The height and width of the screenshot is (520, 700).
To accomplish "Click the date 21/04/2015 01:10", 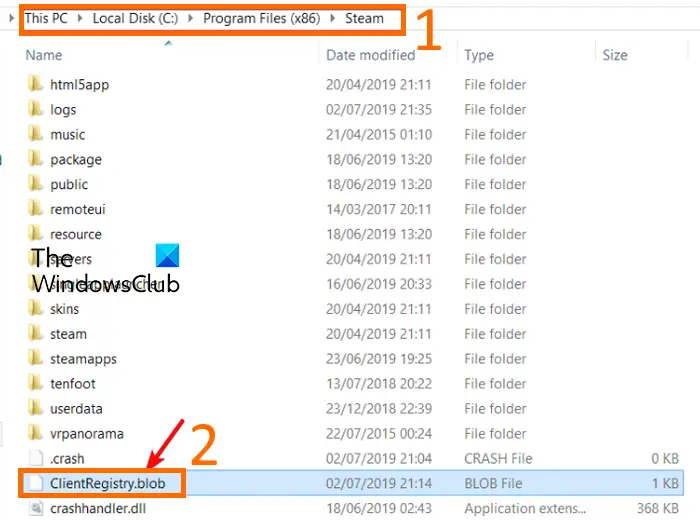I will point(379,134).
